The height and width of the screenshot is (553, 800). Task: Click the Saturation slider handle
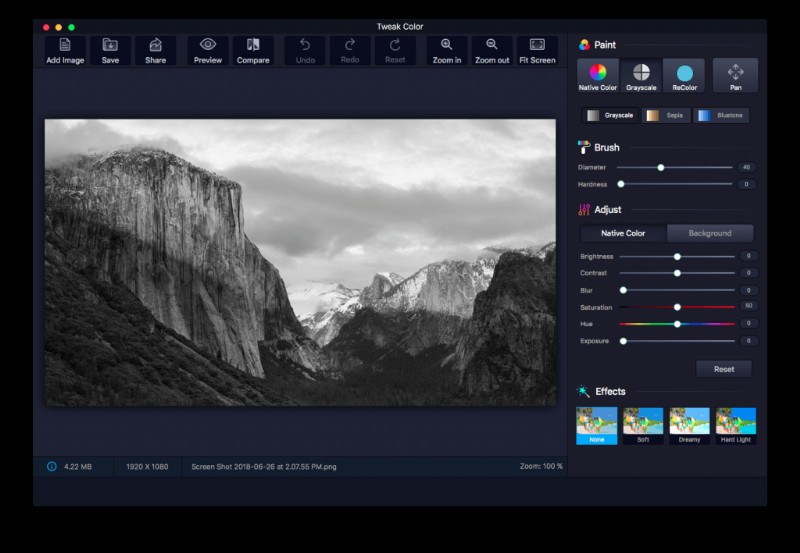tap(677, 307)
